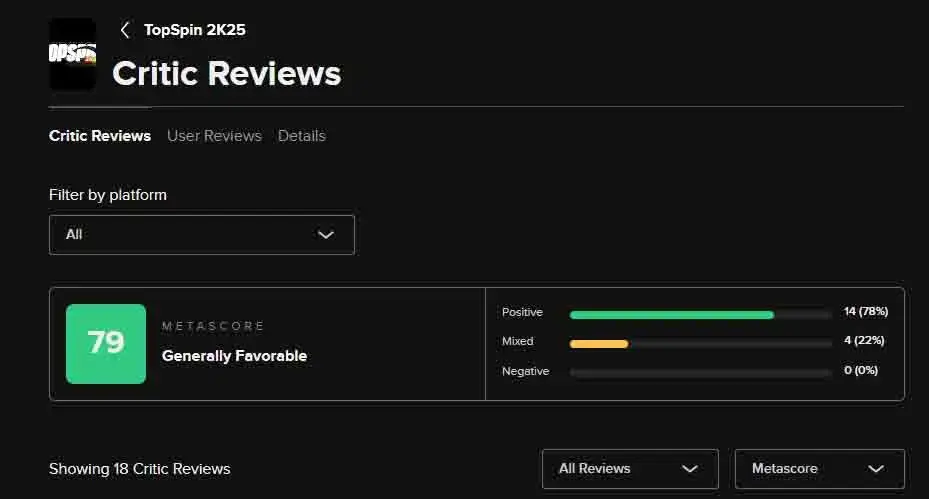Click the Filter by platform label
This screenshot has width=929, height=499.
pyautogui.click(x=108, y=195)
